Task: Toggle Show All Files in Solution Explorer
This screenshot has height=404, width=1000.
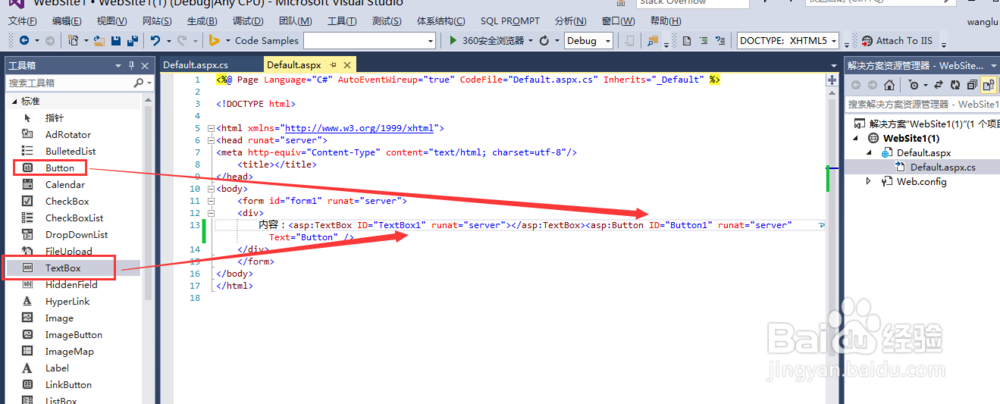Action: click(988, 84)
